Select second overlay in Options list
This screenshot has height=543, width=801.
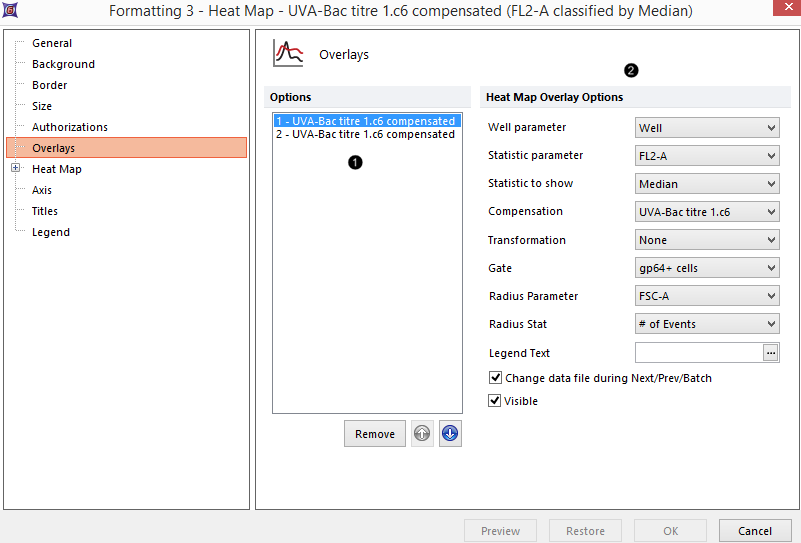(365, 134)
